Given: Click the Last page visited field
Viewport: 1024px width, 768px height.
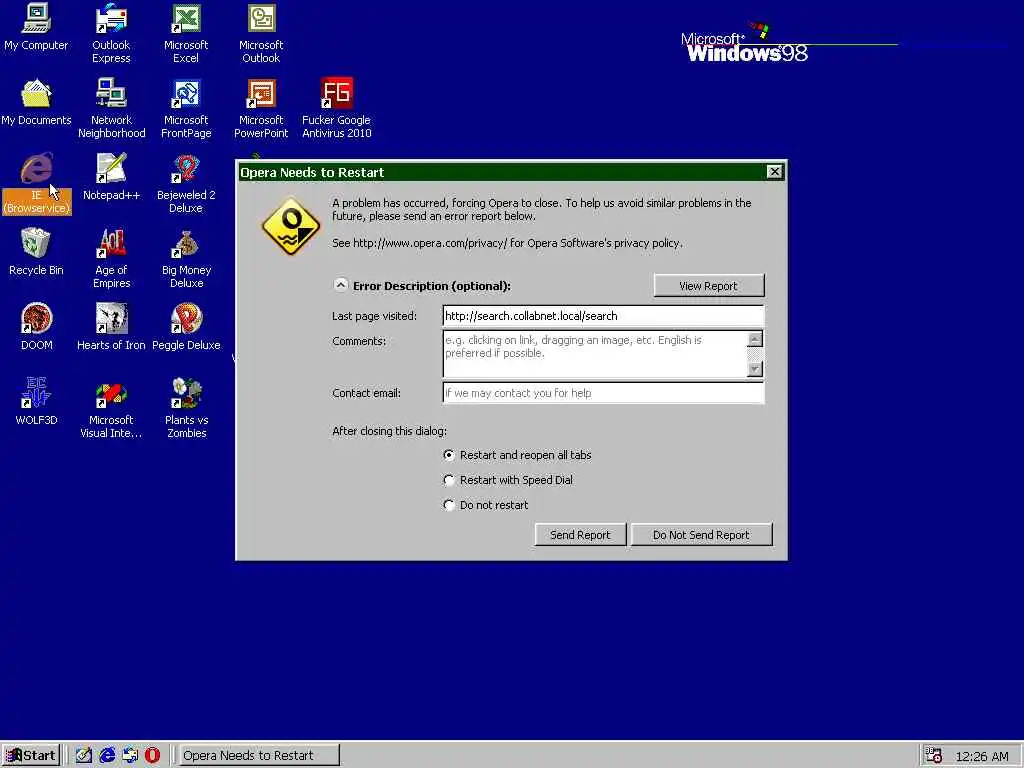Looking at the screenshot, I should tap(603, 315).
